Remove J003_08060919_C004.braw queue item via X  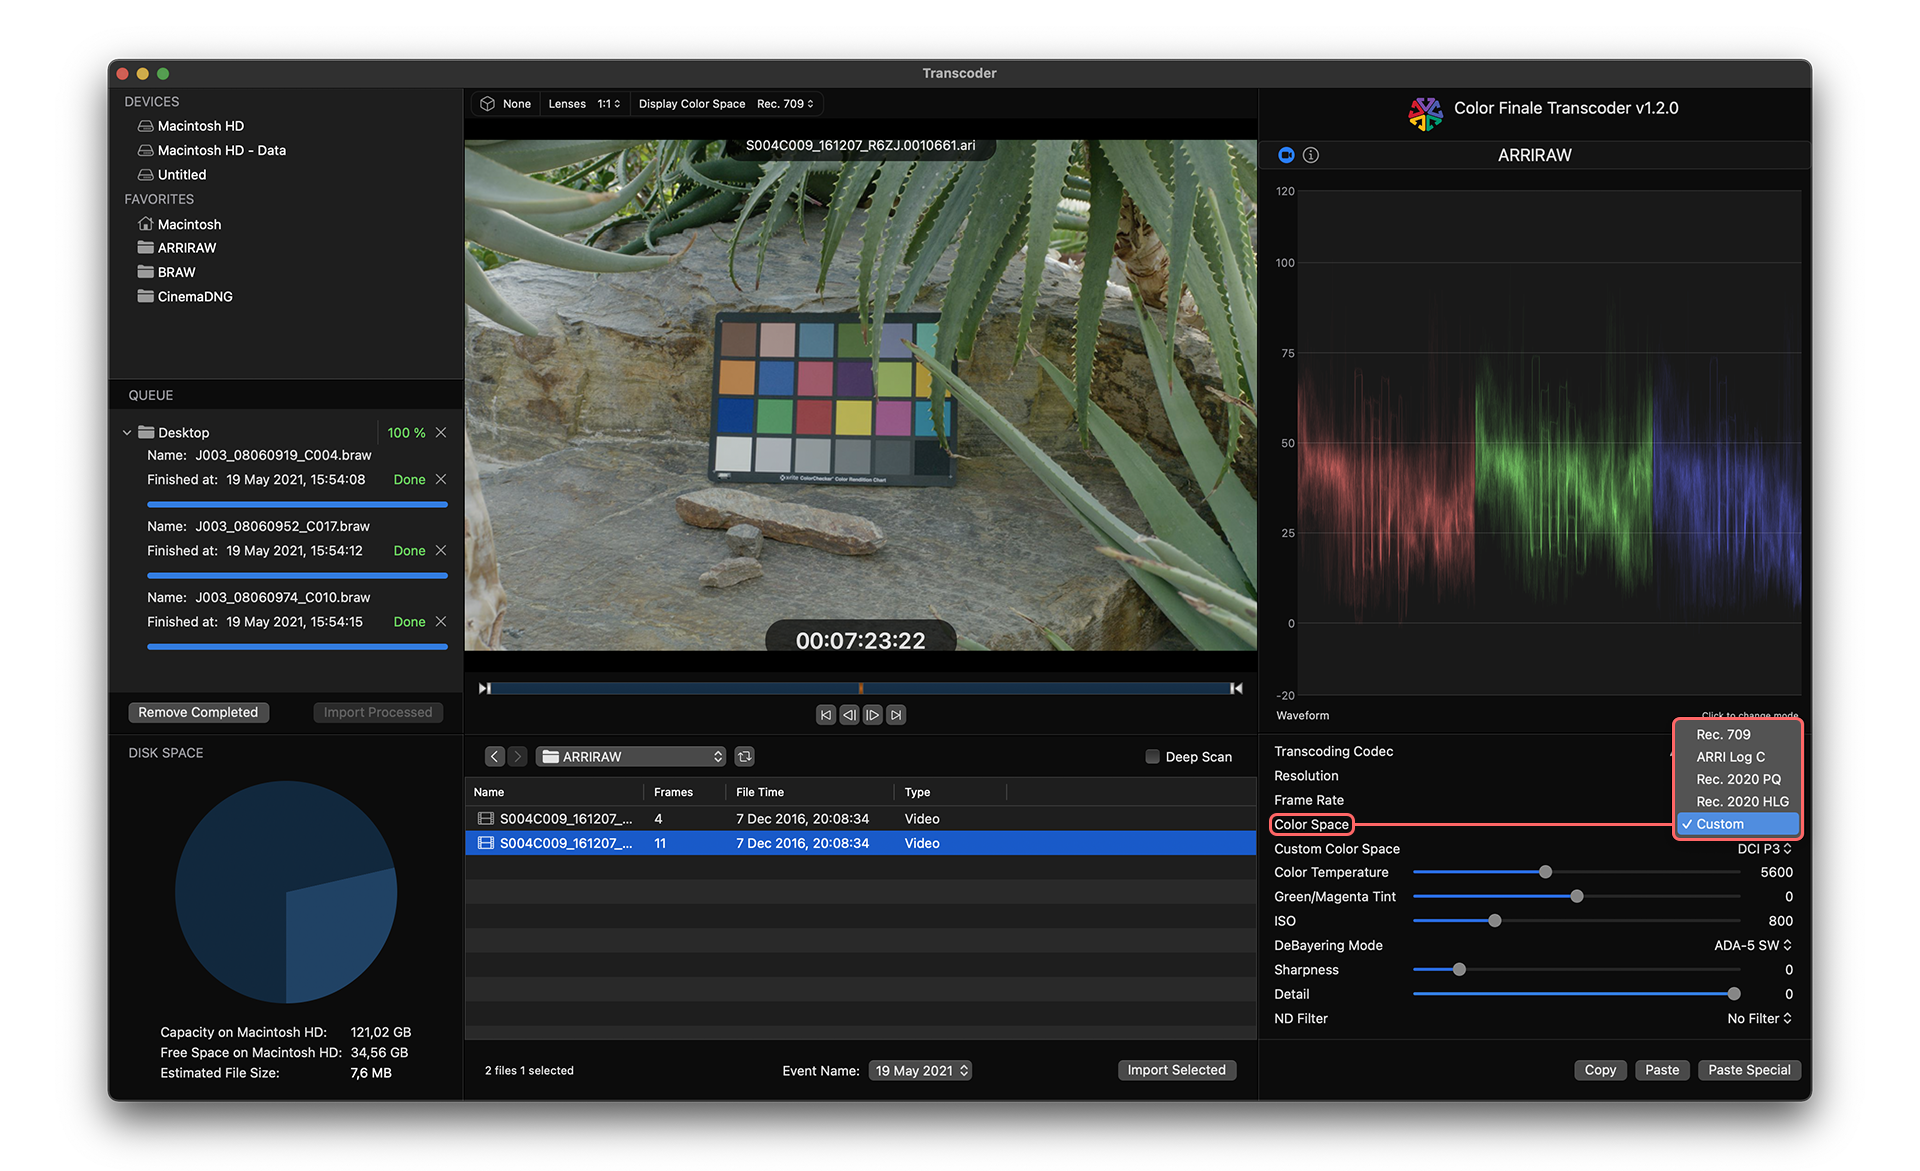coord(441,480)
